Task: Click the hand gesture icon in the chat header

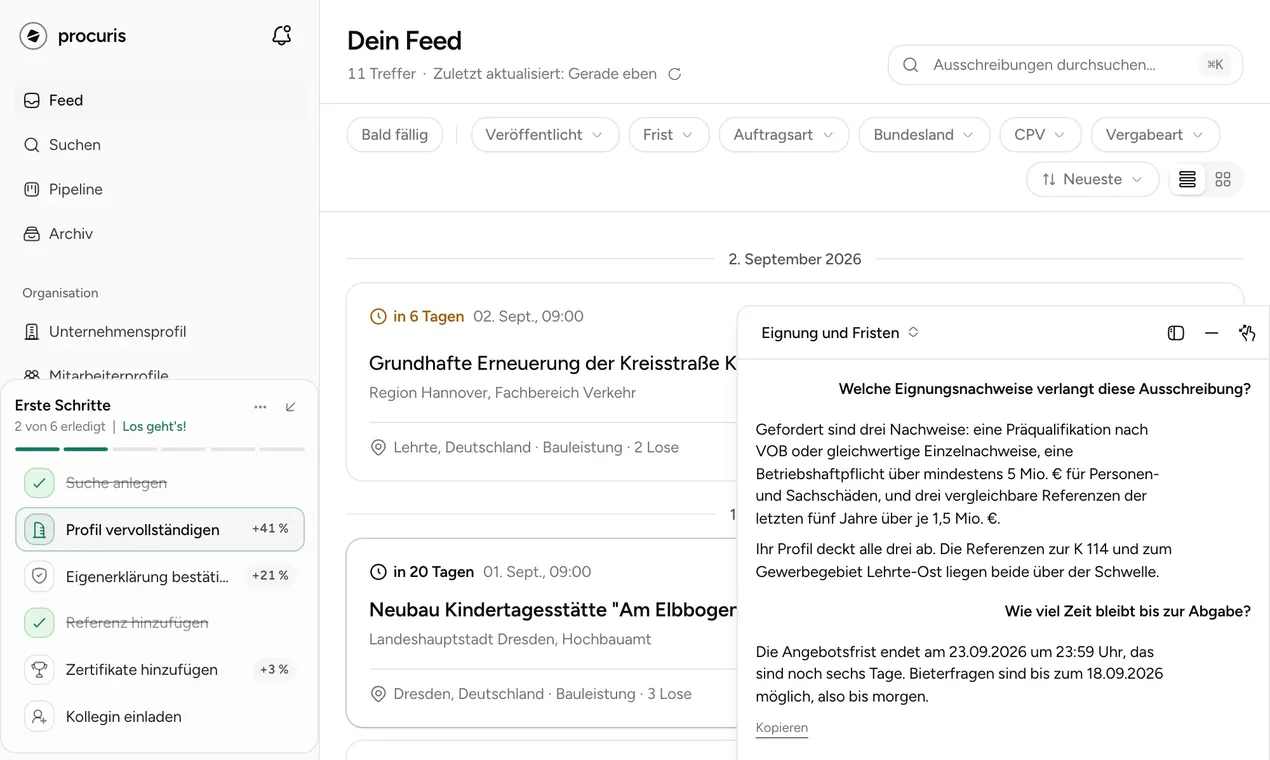Action: [1247, 333]
